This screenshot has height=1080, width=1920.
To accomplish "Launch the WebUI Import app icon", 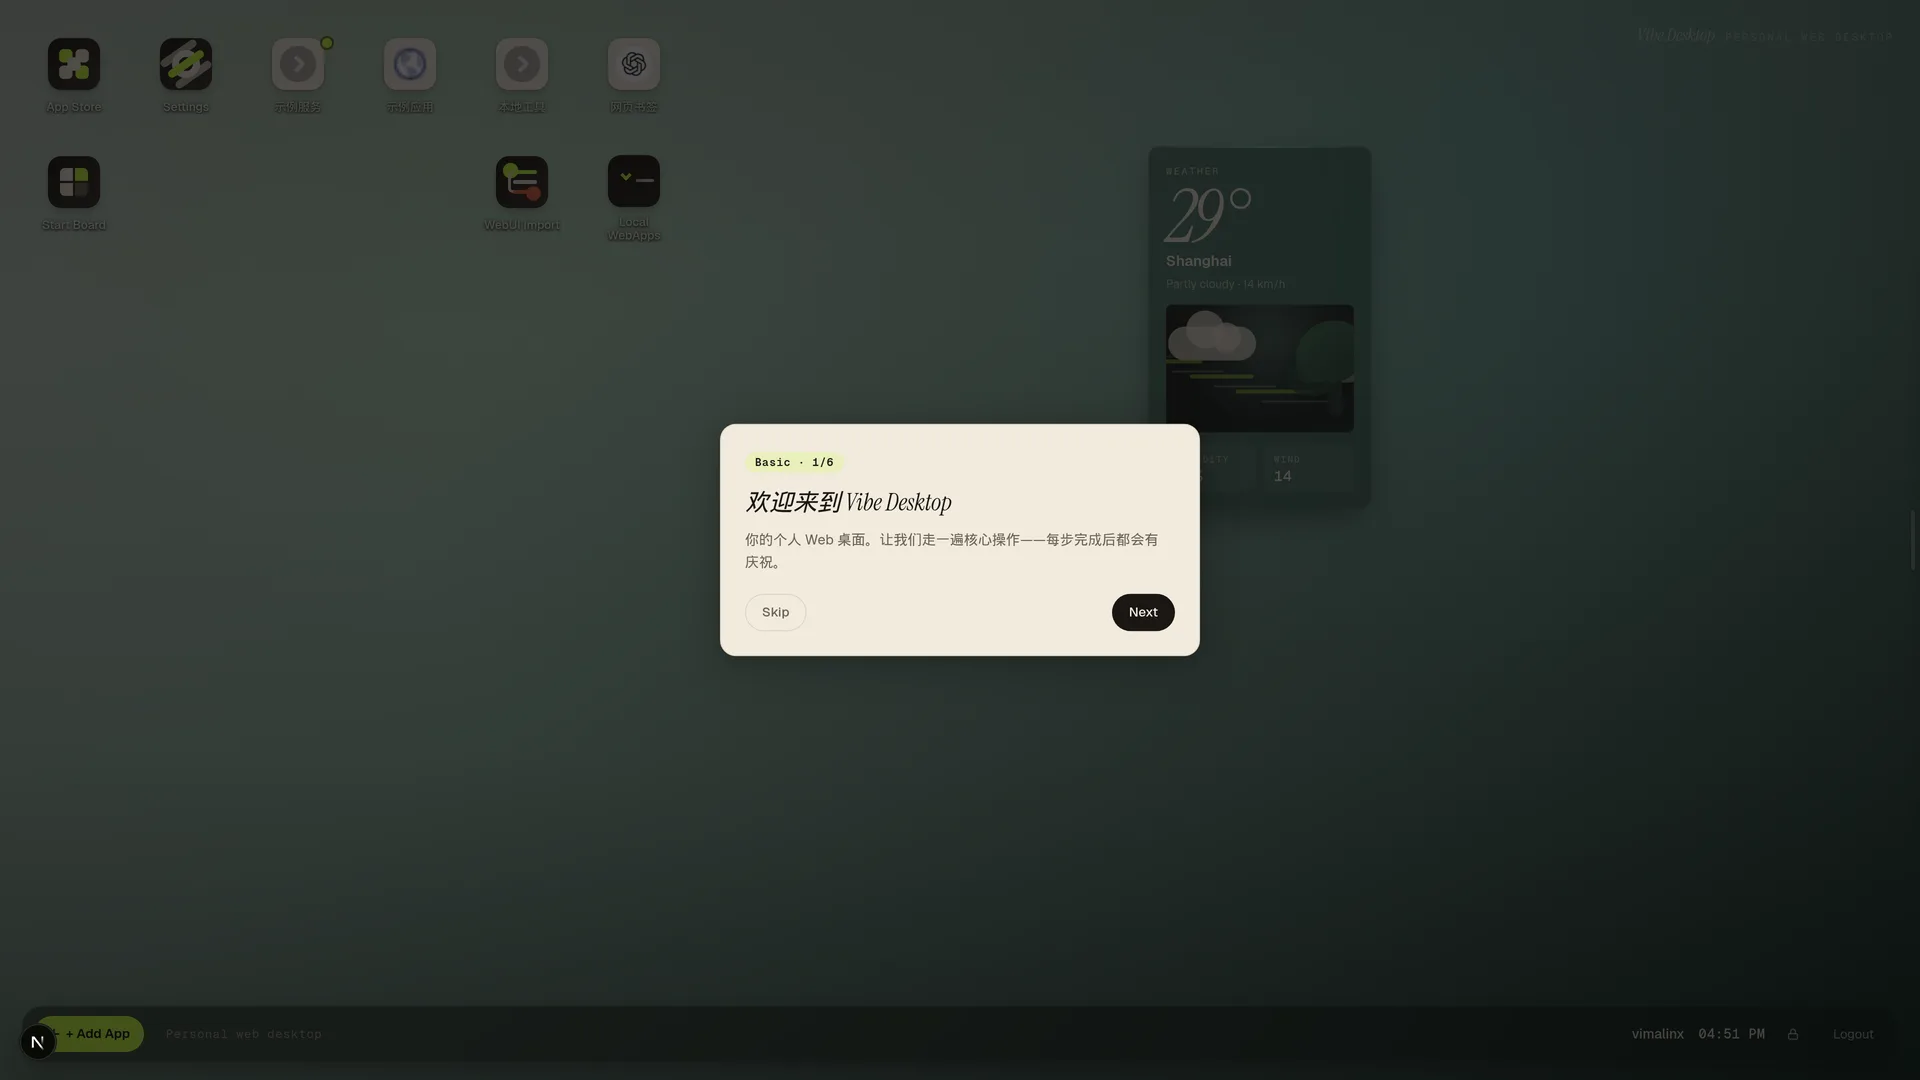I will click(522, 182).
